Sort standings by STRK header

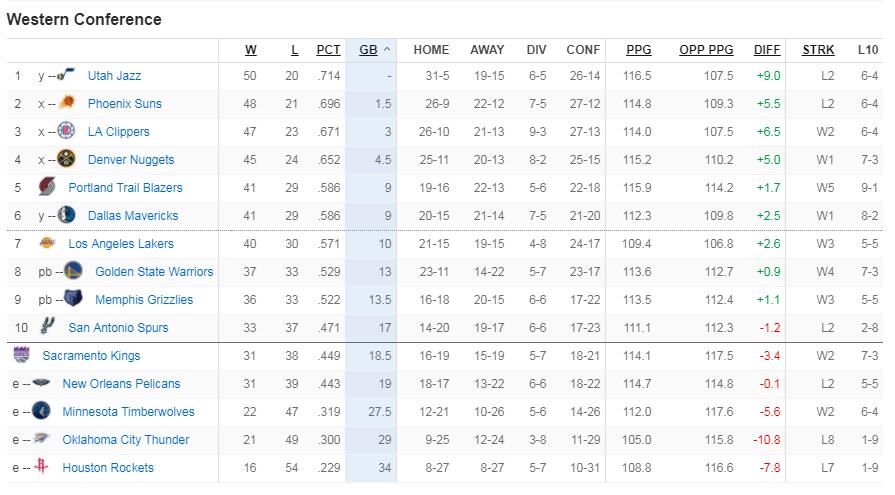click(818, 50)
